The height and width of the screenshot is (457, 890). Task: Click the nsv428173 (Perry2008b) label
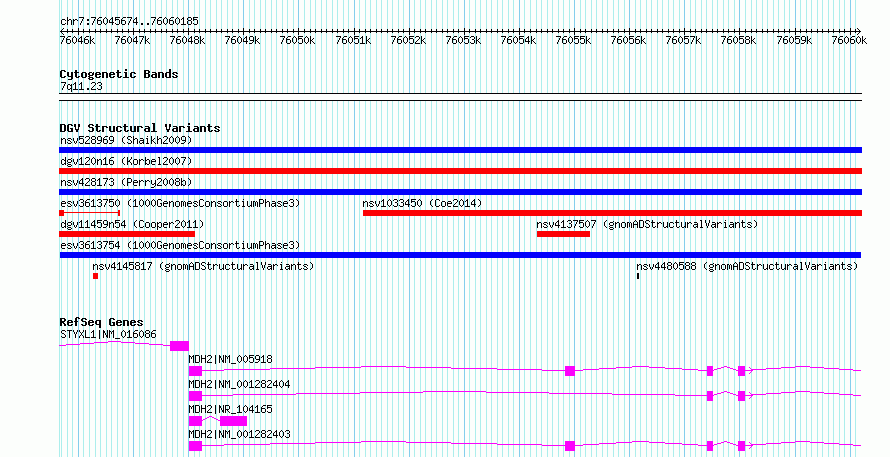[126, 182]
